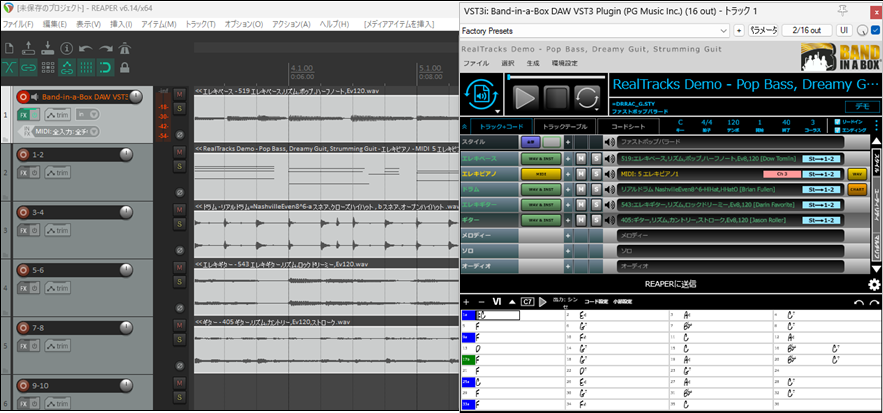Click the Band-in-a-Box play button
Screen dimensions: 883x413
point(526,97)
